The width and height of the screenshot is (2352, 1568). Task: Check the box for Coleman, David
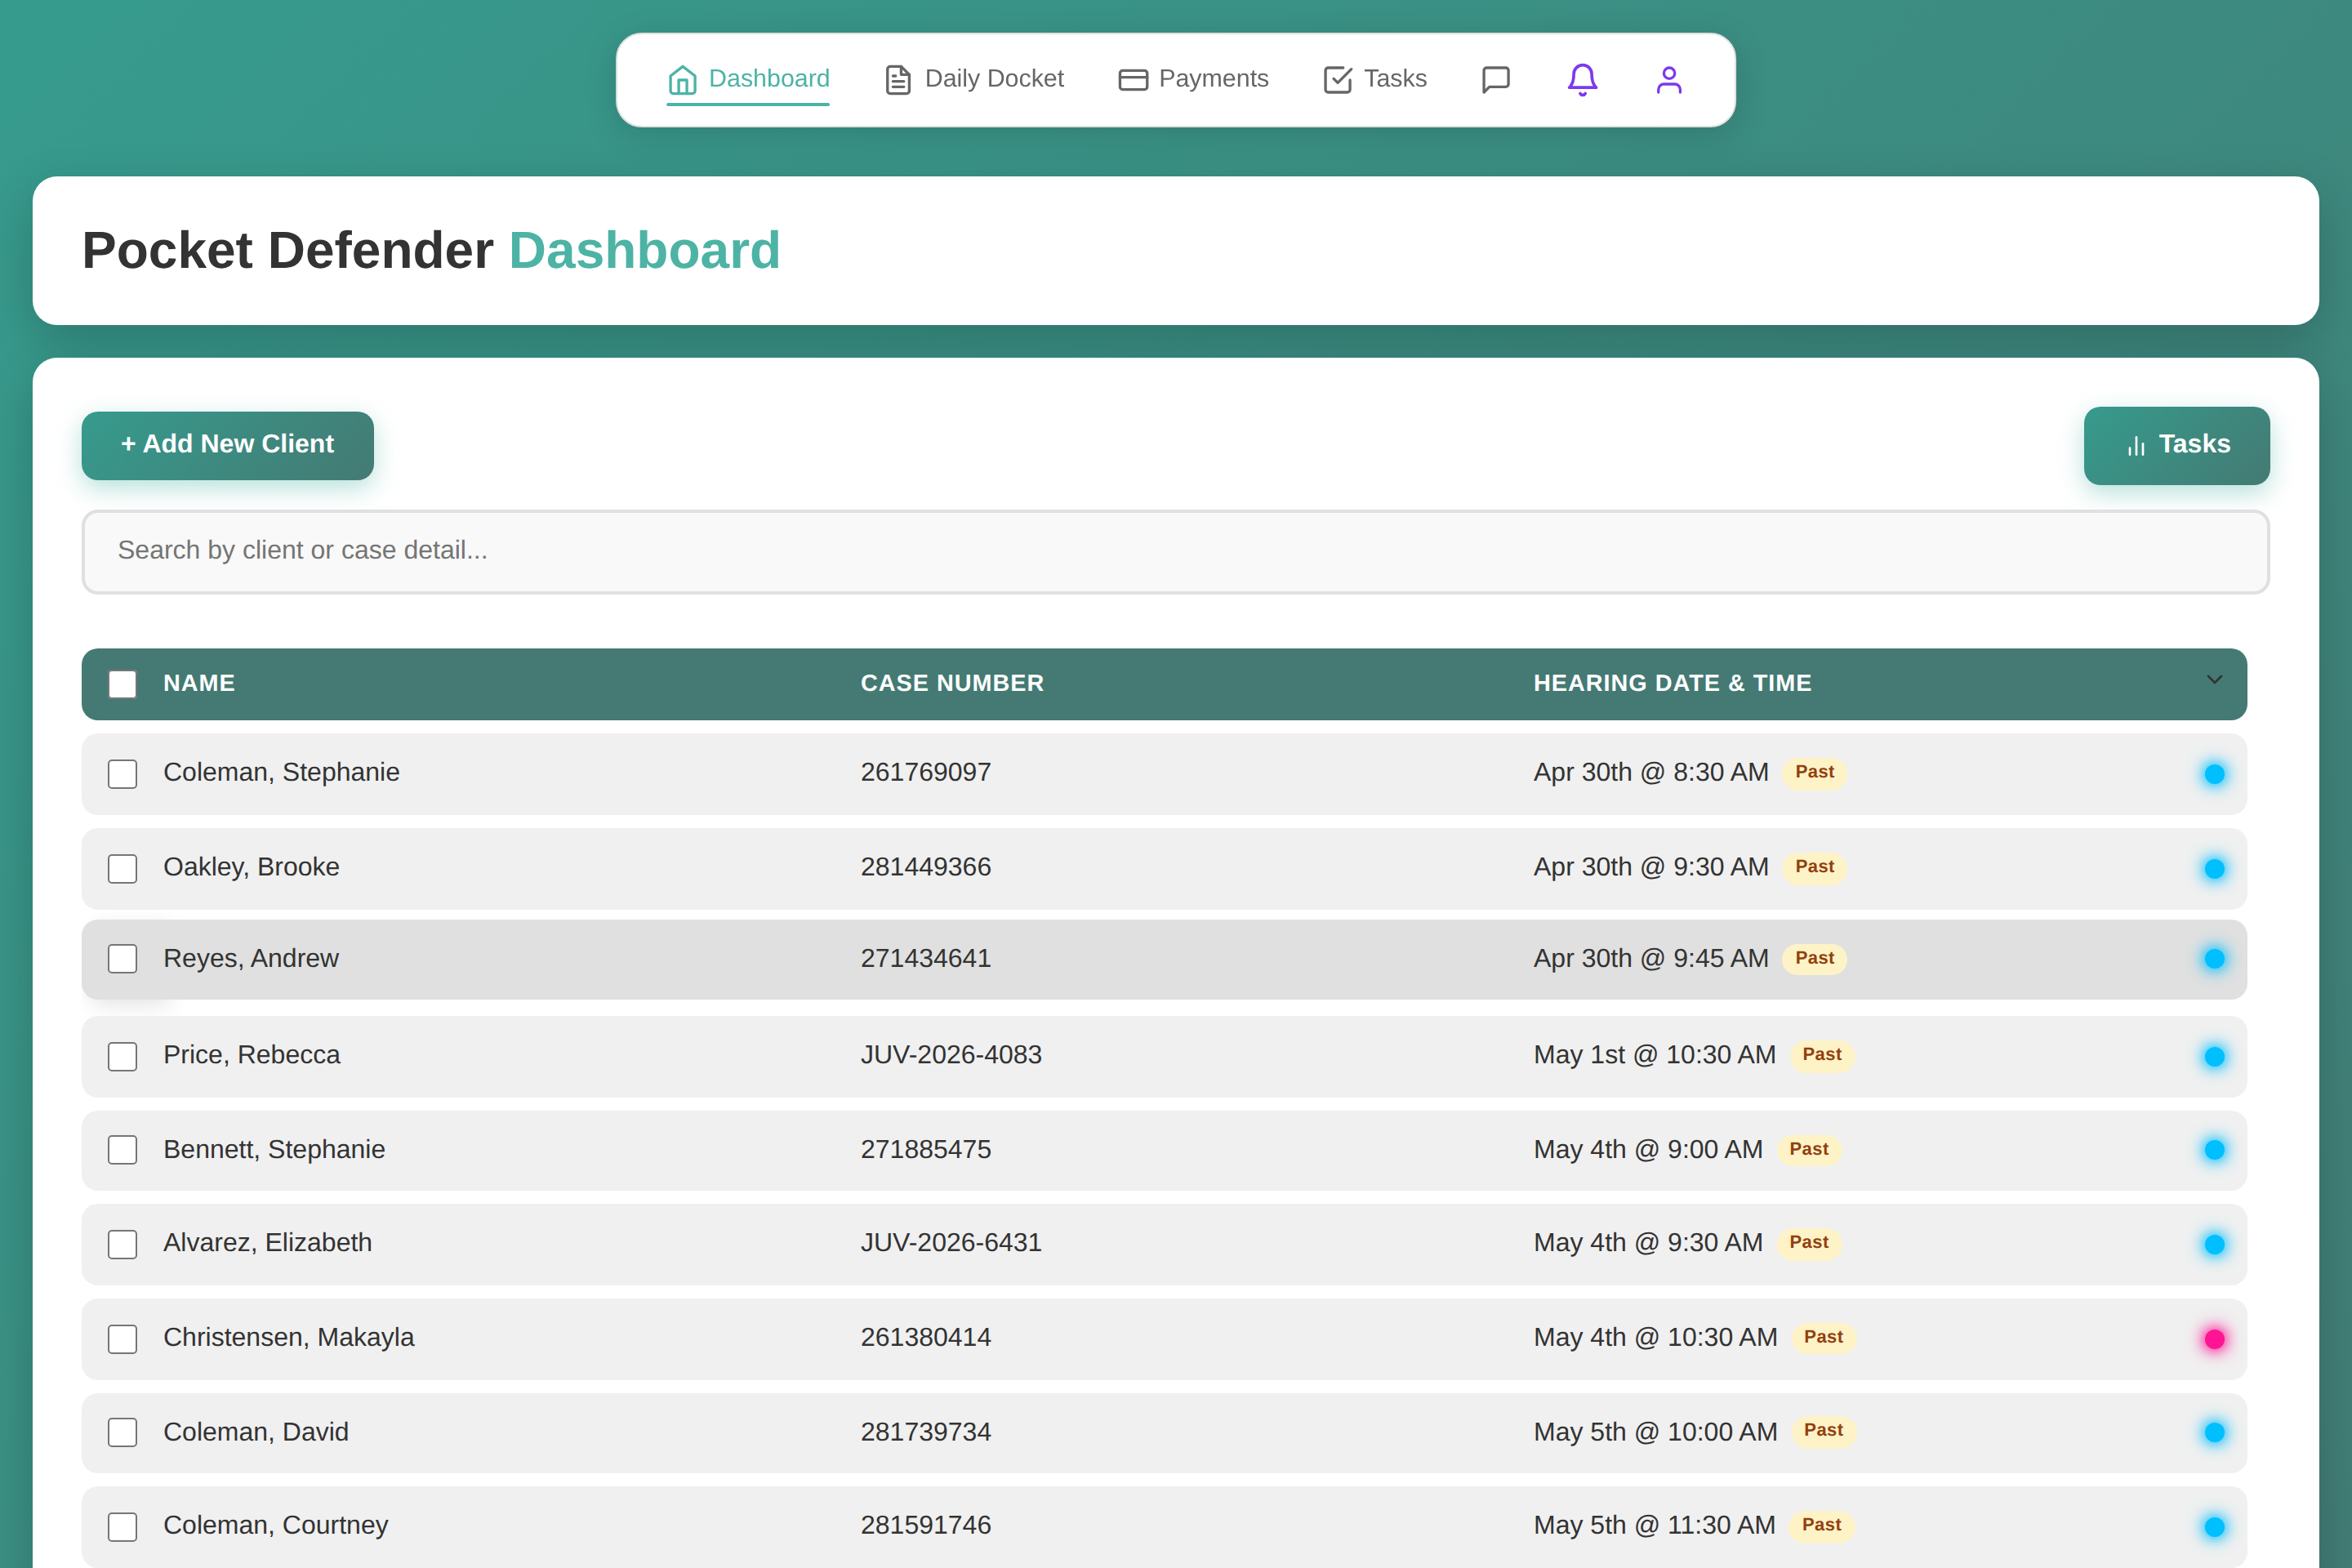point(122,1432)
